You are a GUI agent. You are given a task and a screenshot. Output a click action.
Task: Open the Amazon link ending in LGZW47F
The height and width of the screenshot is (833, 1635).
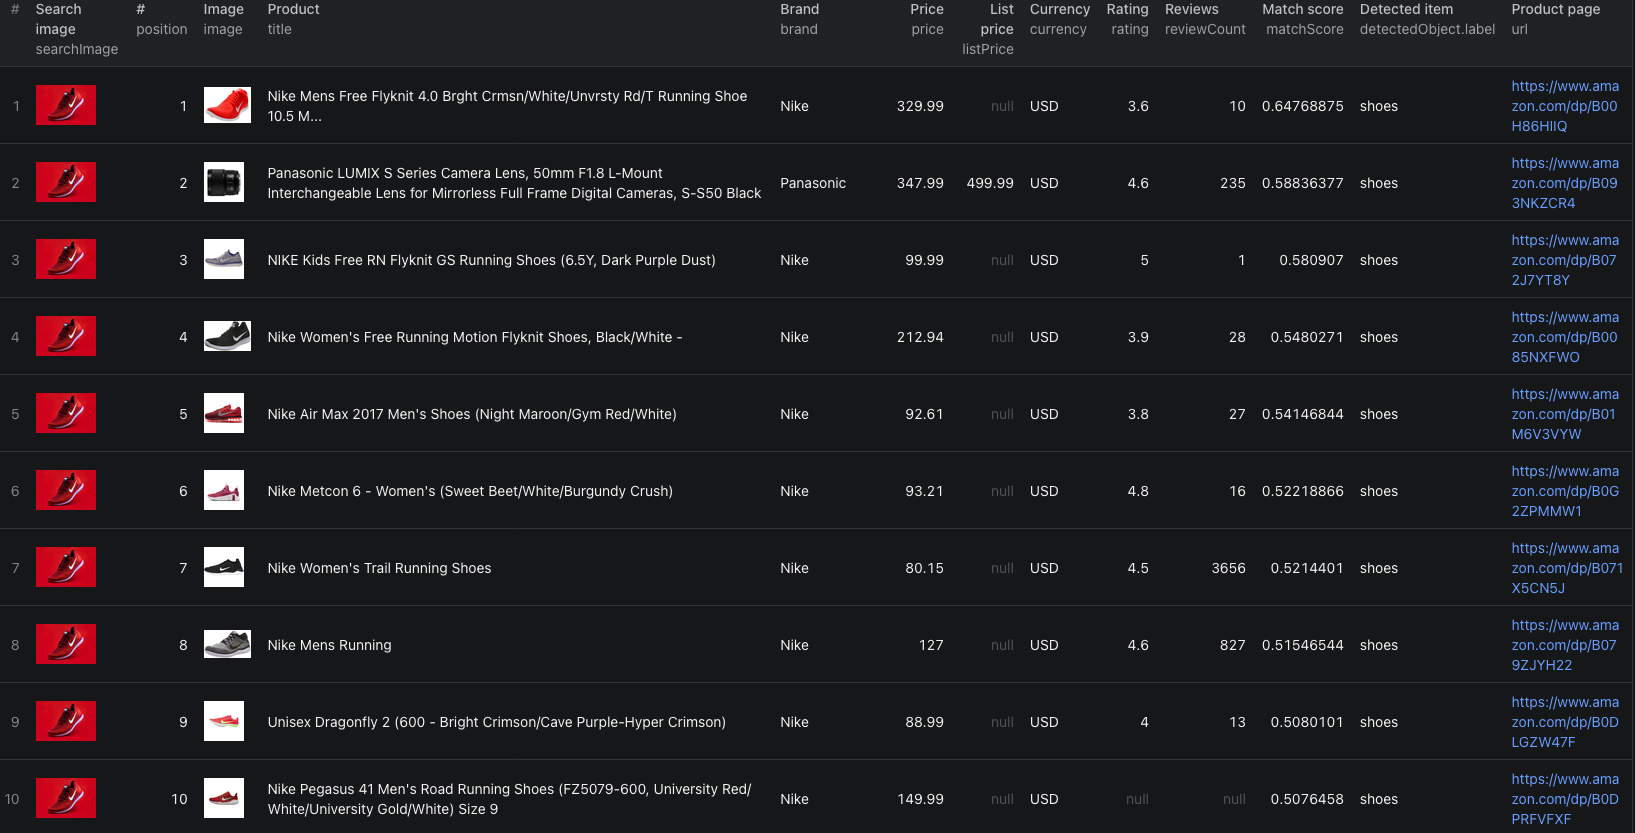point(1565,722)
